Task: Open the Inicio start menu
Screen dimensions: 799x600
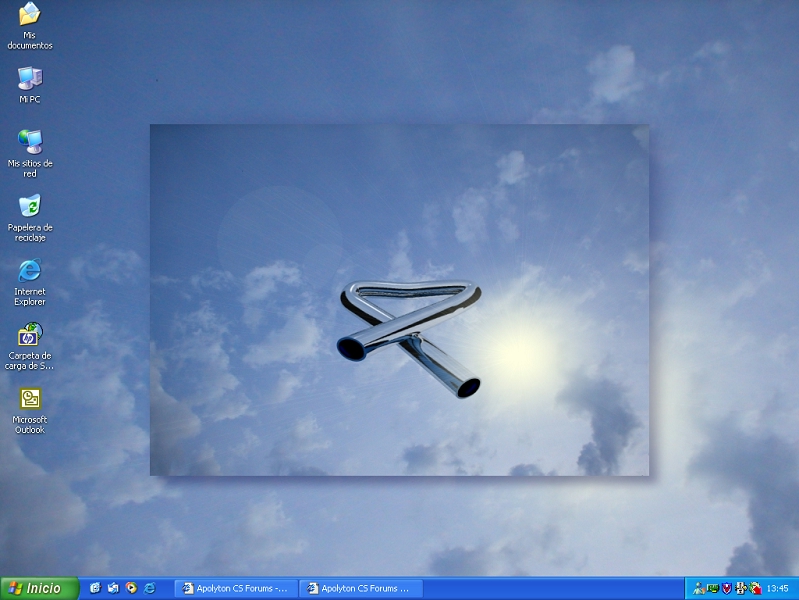Action: click(x=35, y=588)
